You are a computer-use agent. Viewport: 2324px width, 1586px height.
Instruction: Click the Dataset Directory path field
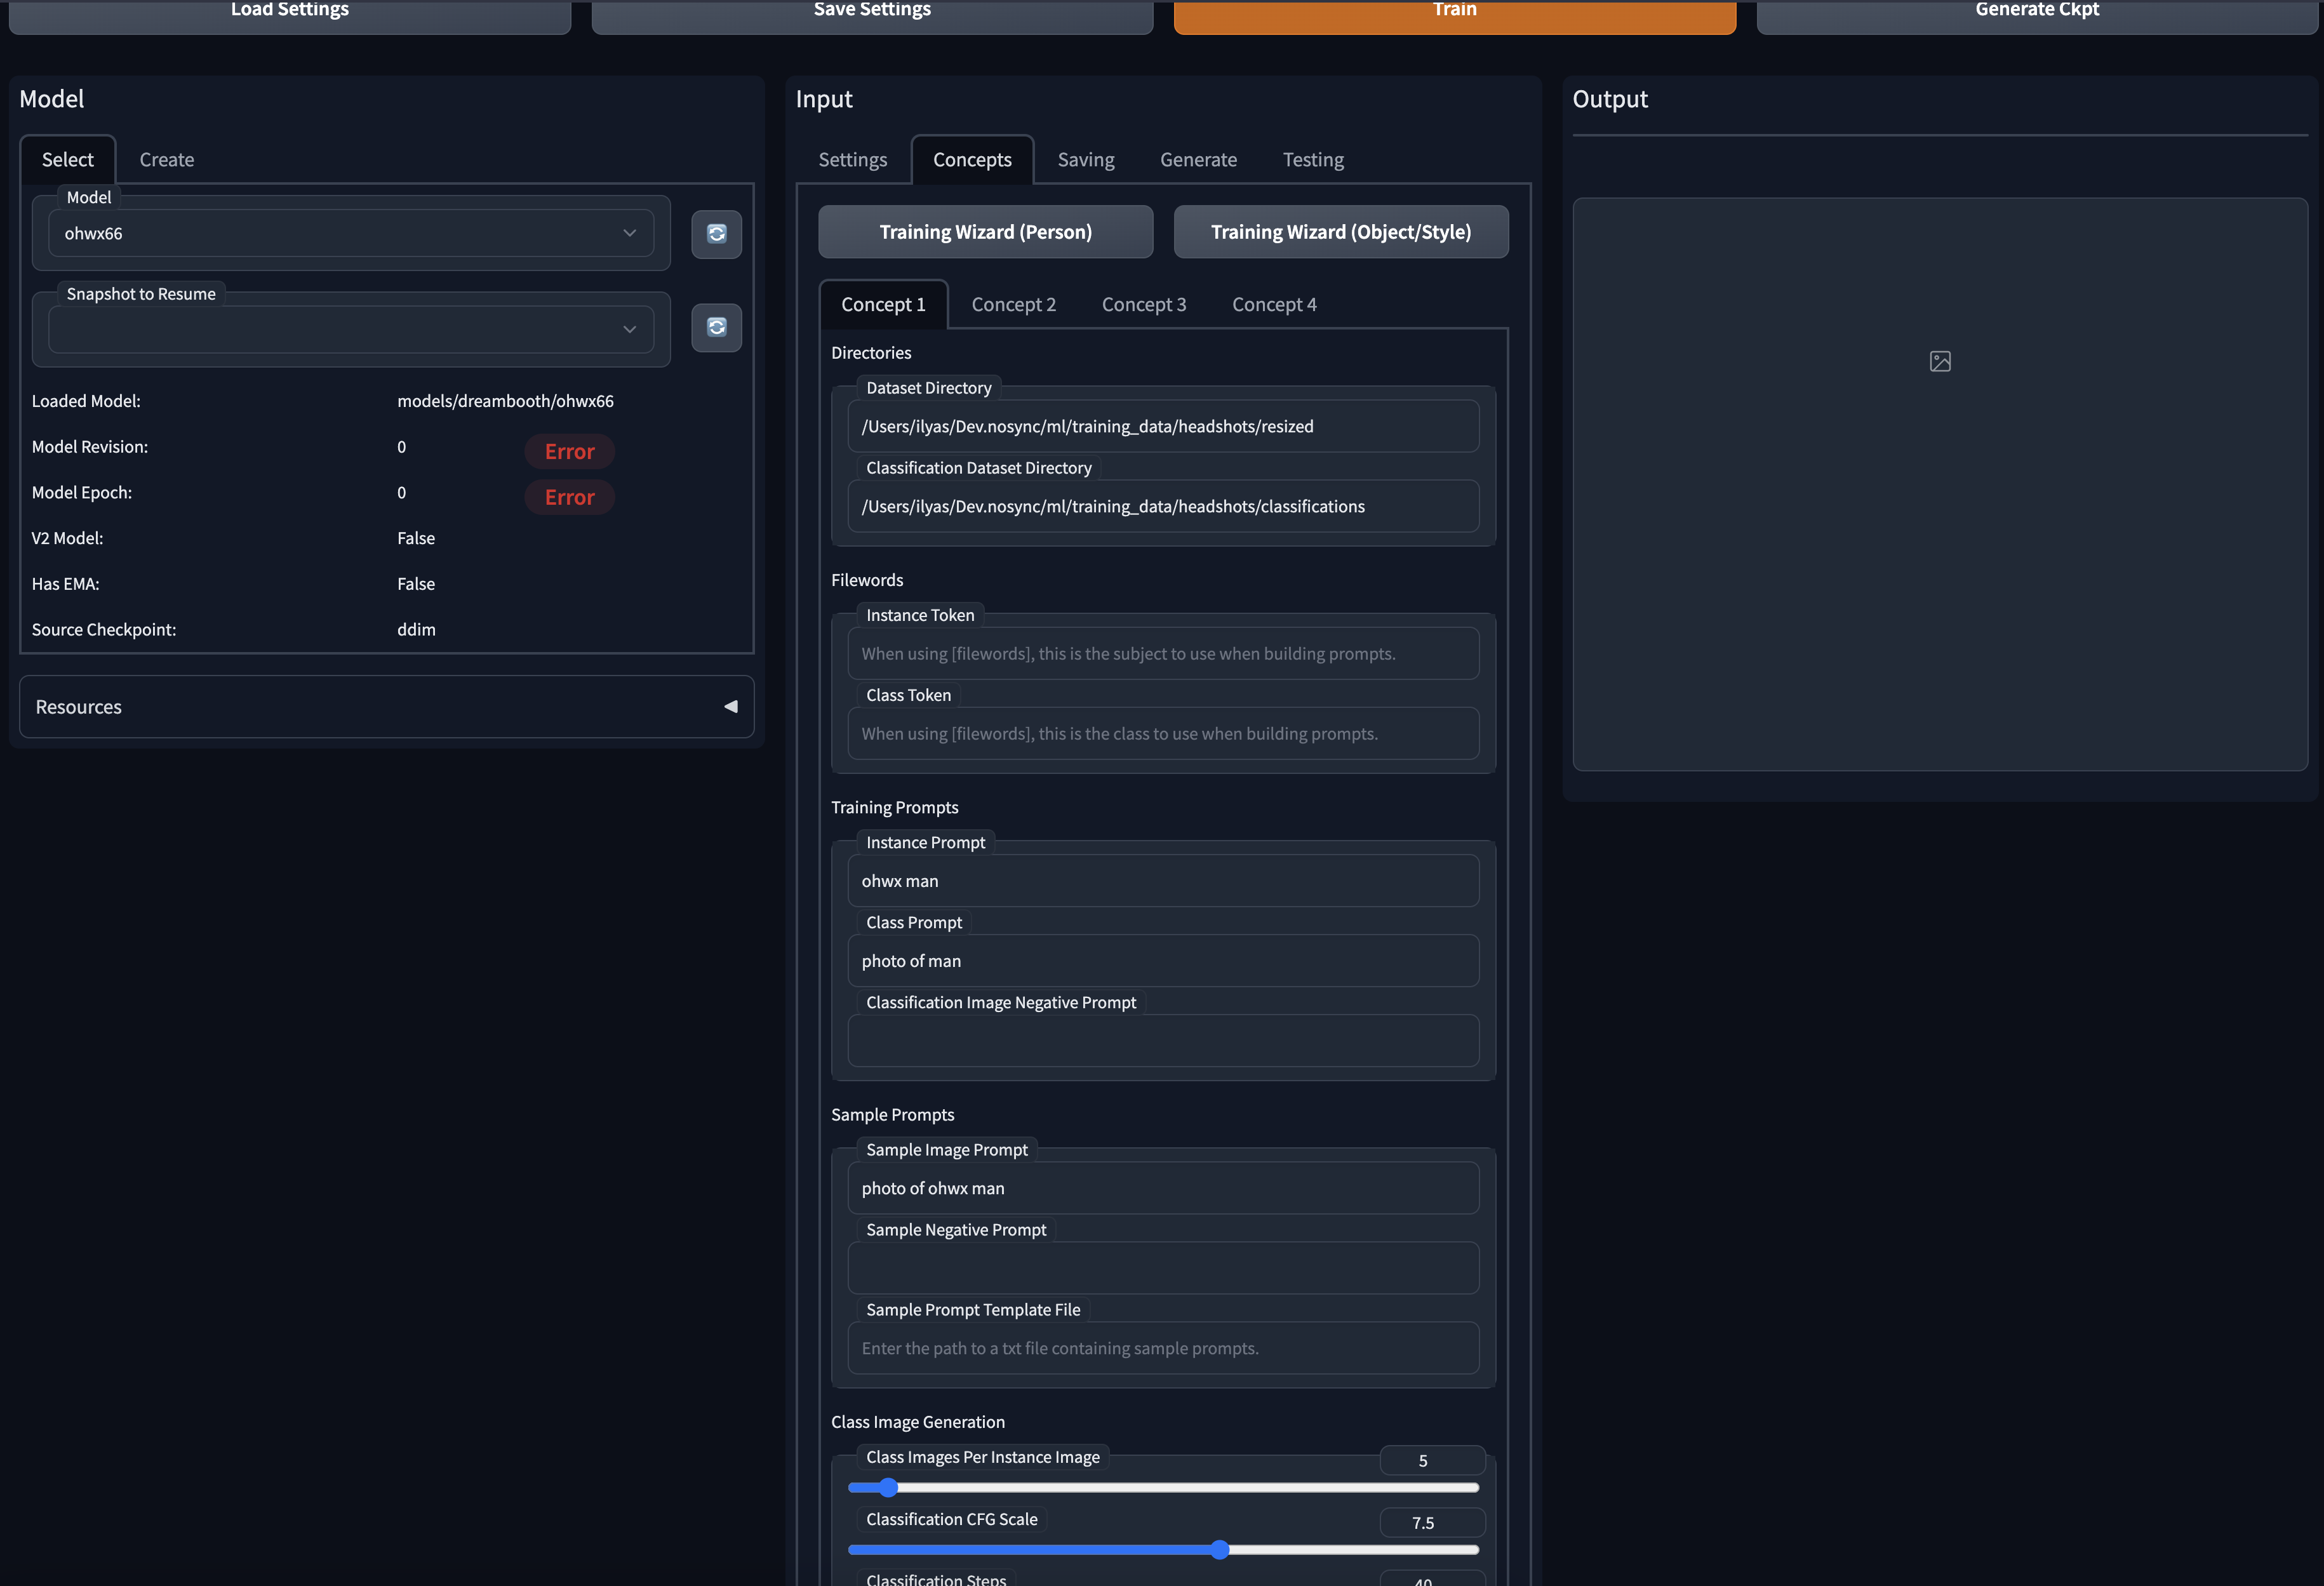click(x=1163, y=426)
